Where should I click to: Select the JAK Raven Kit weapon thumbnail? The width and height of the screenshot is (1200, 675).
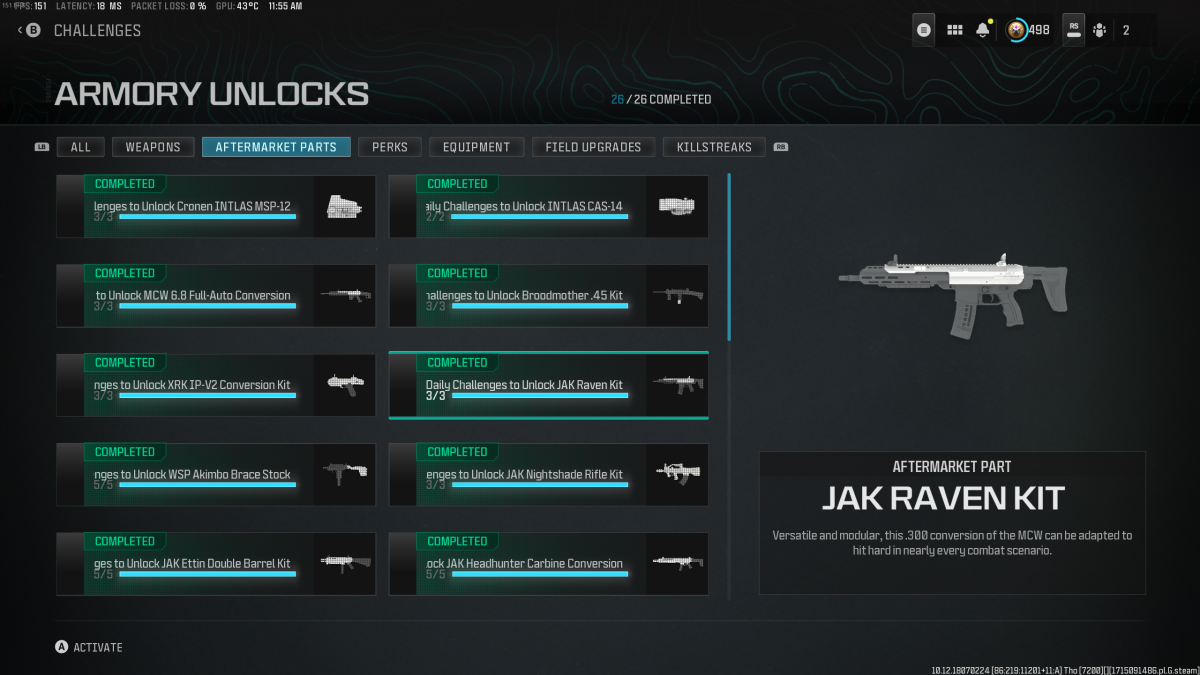[677, 385]
